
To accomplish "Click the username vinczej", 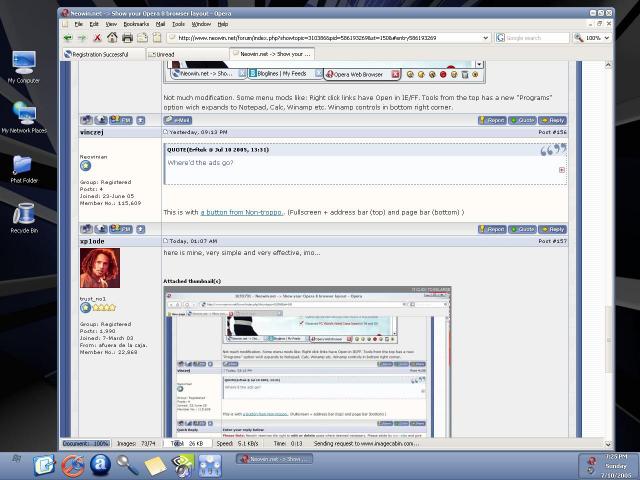I will click(x=92, y=132).
